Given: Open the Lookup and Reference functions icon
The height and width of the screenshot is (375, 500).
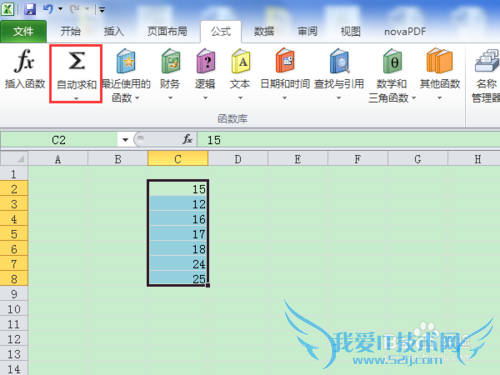Looking at the screenshot, I should [x=339, y=61].
